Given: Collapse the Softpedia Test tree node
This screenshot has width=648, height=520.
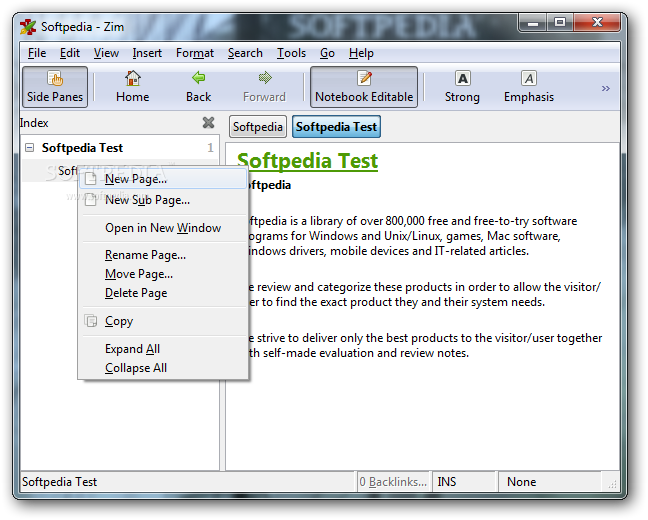Looking at the screenshot, I should [x=29, y=148].
